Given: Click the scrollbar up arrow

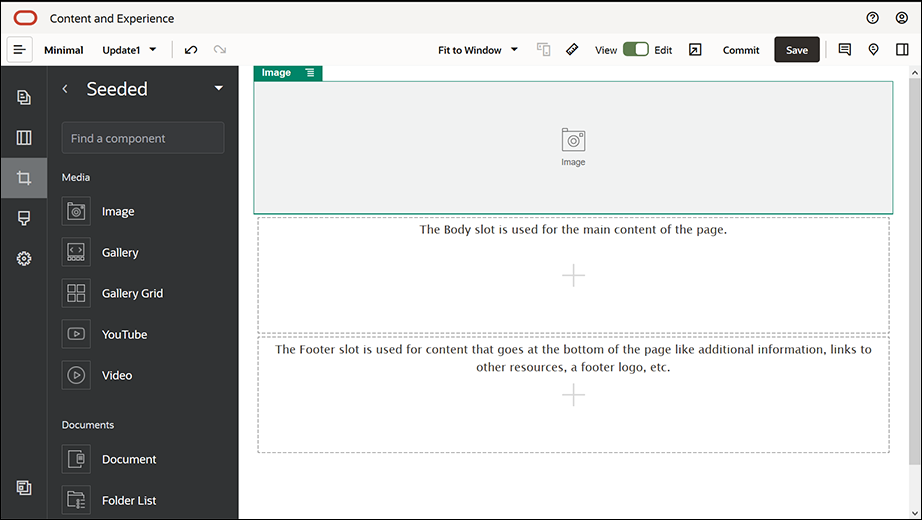Looking at the screenshot, I should click(x=914, y=72).
